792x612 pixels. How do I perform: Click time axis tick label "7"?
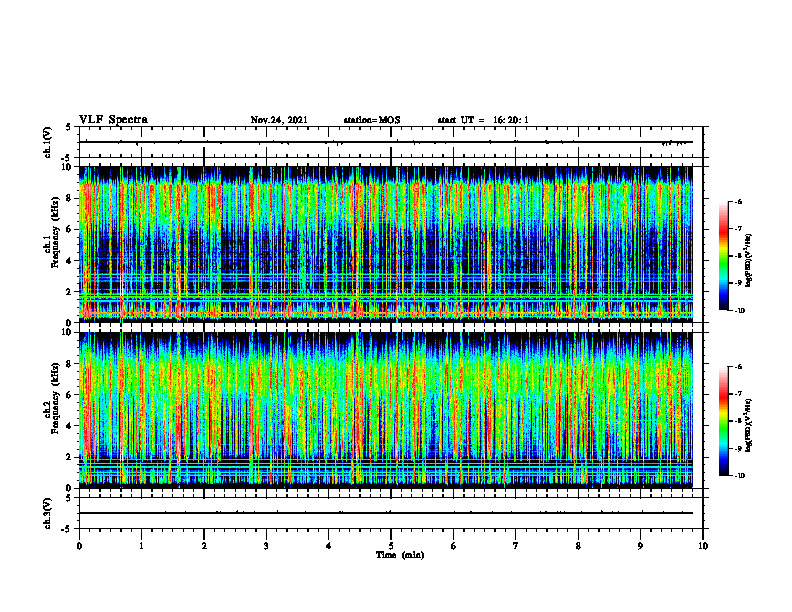[516, 546]
